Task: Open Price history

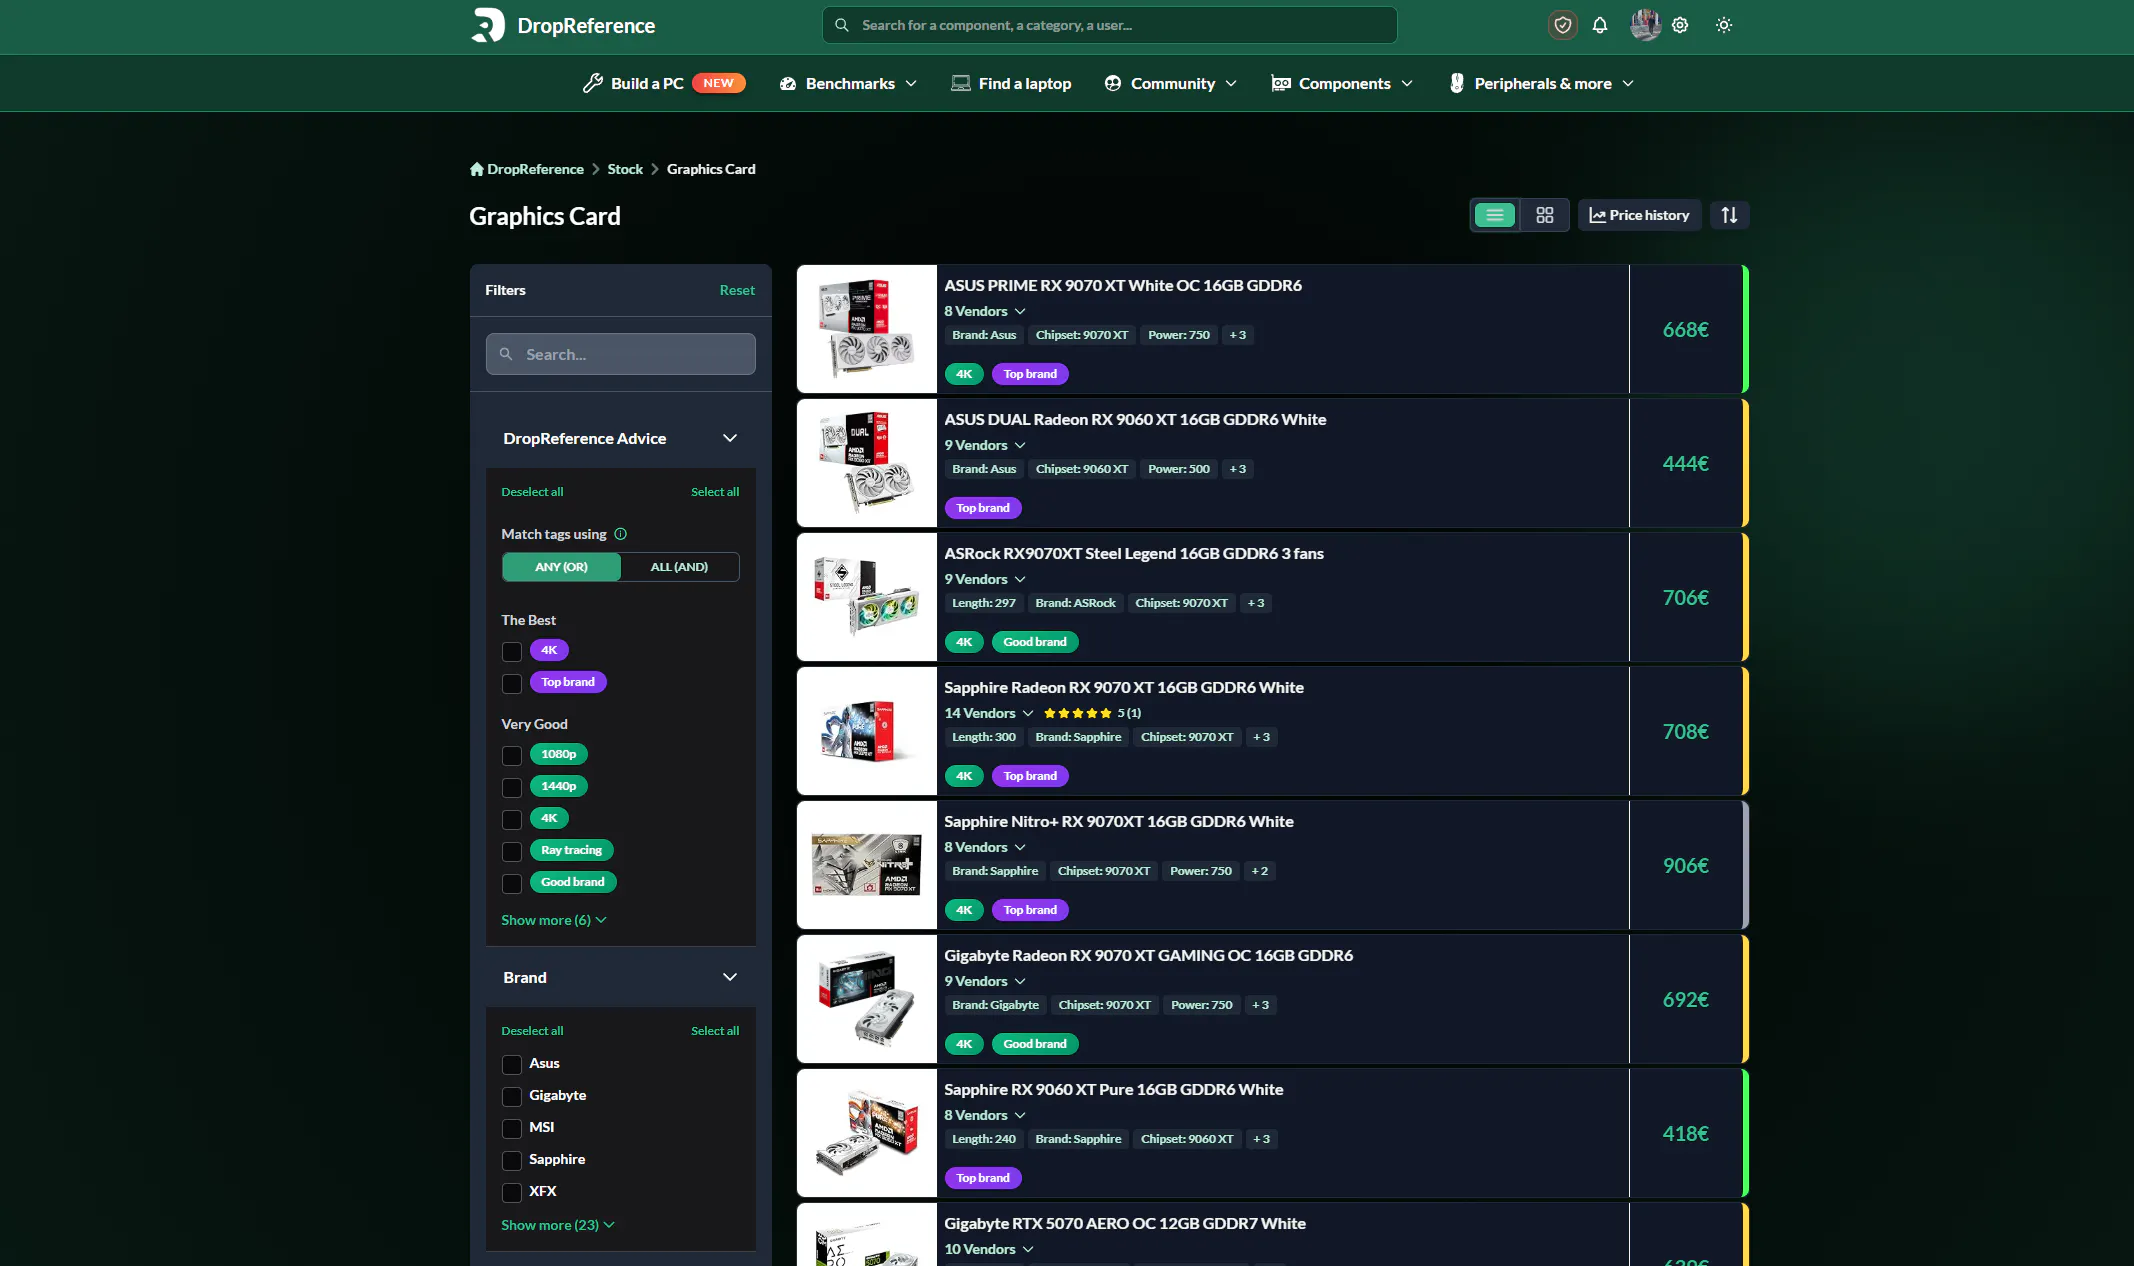Action: click(1639, 215)
